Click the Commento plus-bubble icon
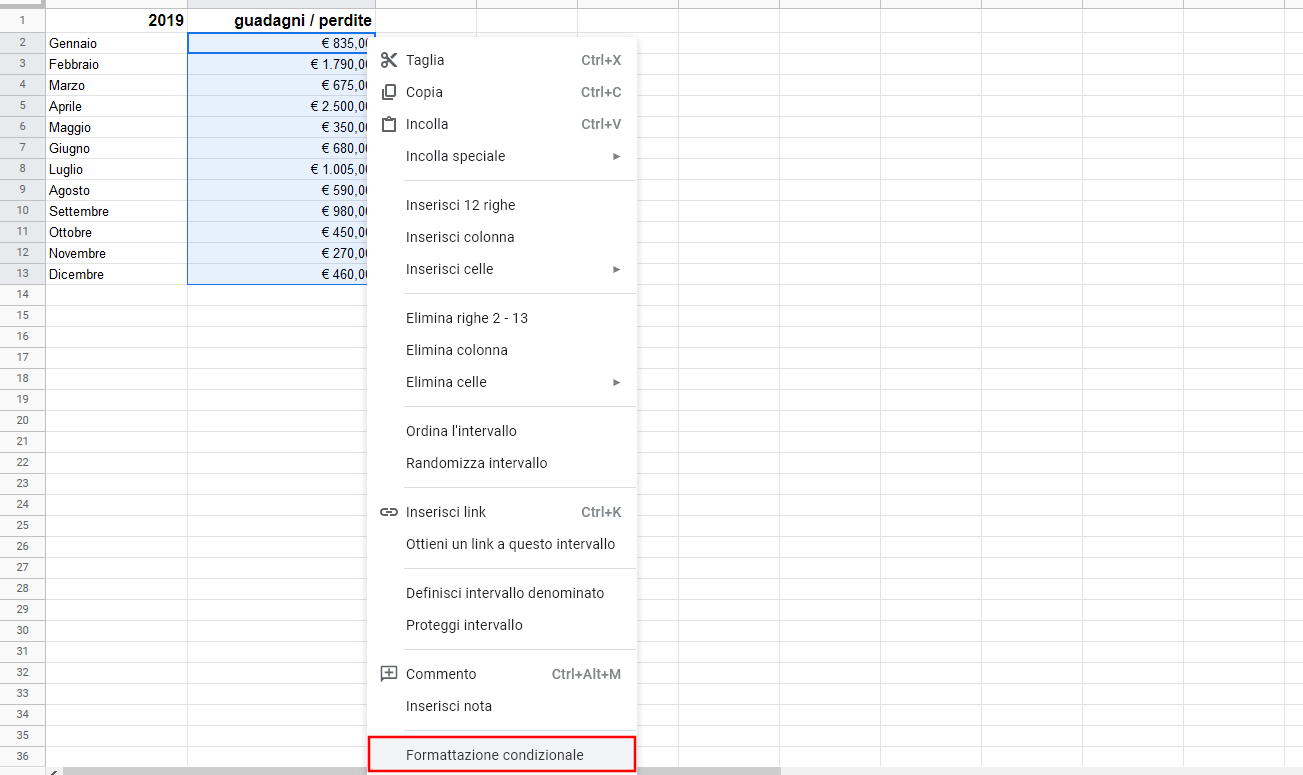This screenshot has width=1303, height=775. coord(389,674)
